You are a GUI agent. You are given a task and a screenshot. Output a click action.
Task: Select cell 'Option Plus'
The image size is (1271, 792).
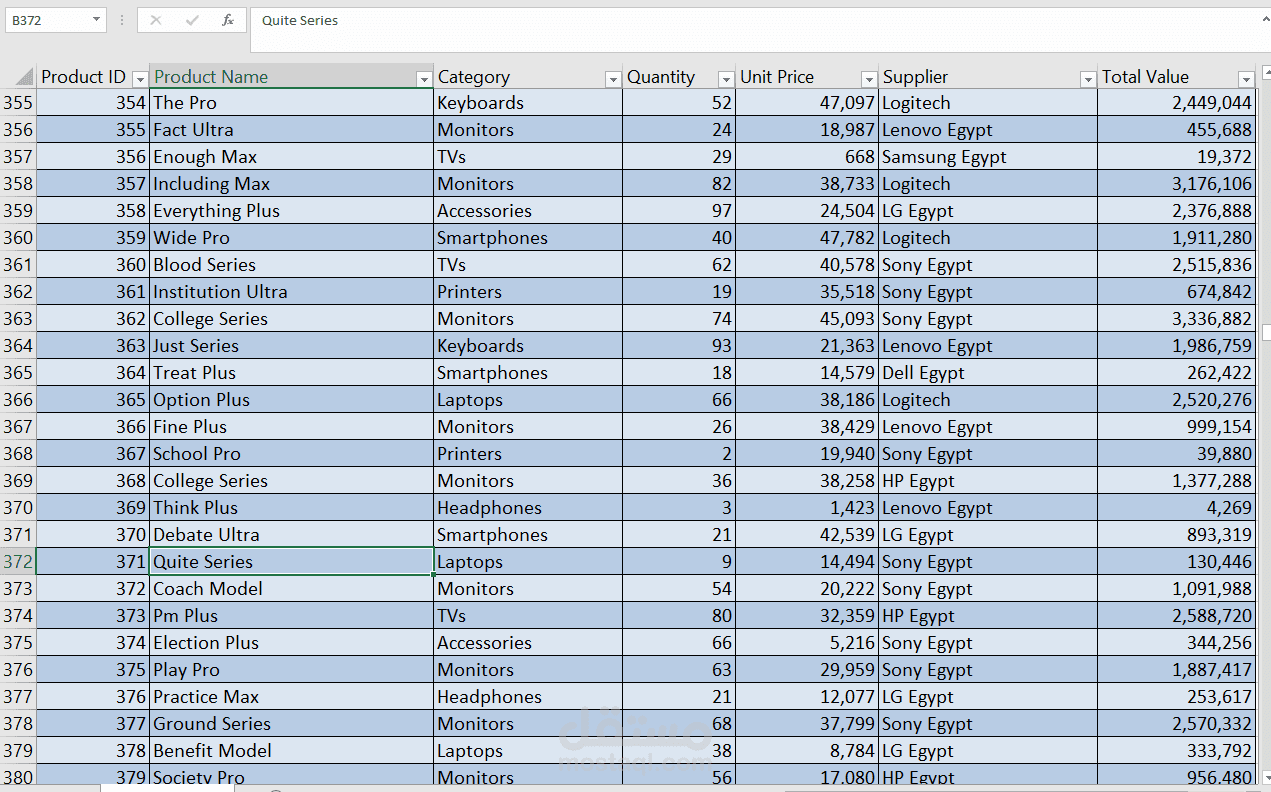coord(291,400)
